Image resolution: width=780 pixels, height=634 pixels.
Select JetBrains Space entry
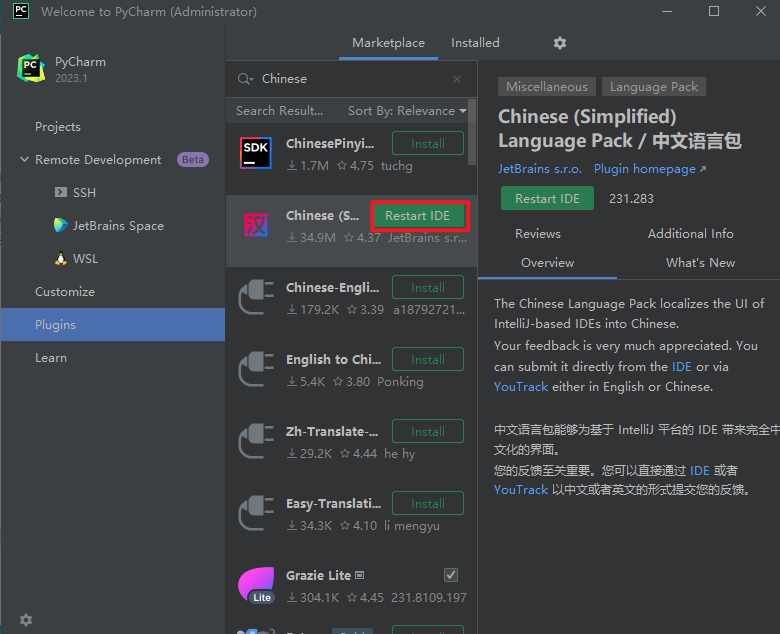point(118,226)
